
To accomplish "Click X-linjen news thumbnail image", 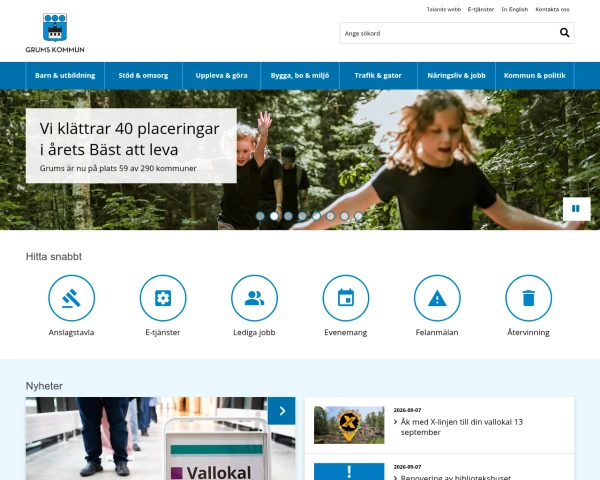I will [x=349, y=425].
